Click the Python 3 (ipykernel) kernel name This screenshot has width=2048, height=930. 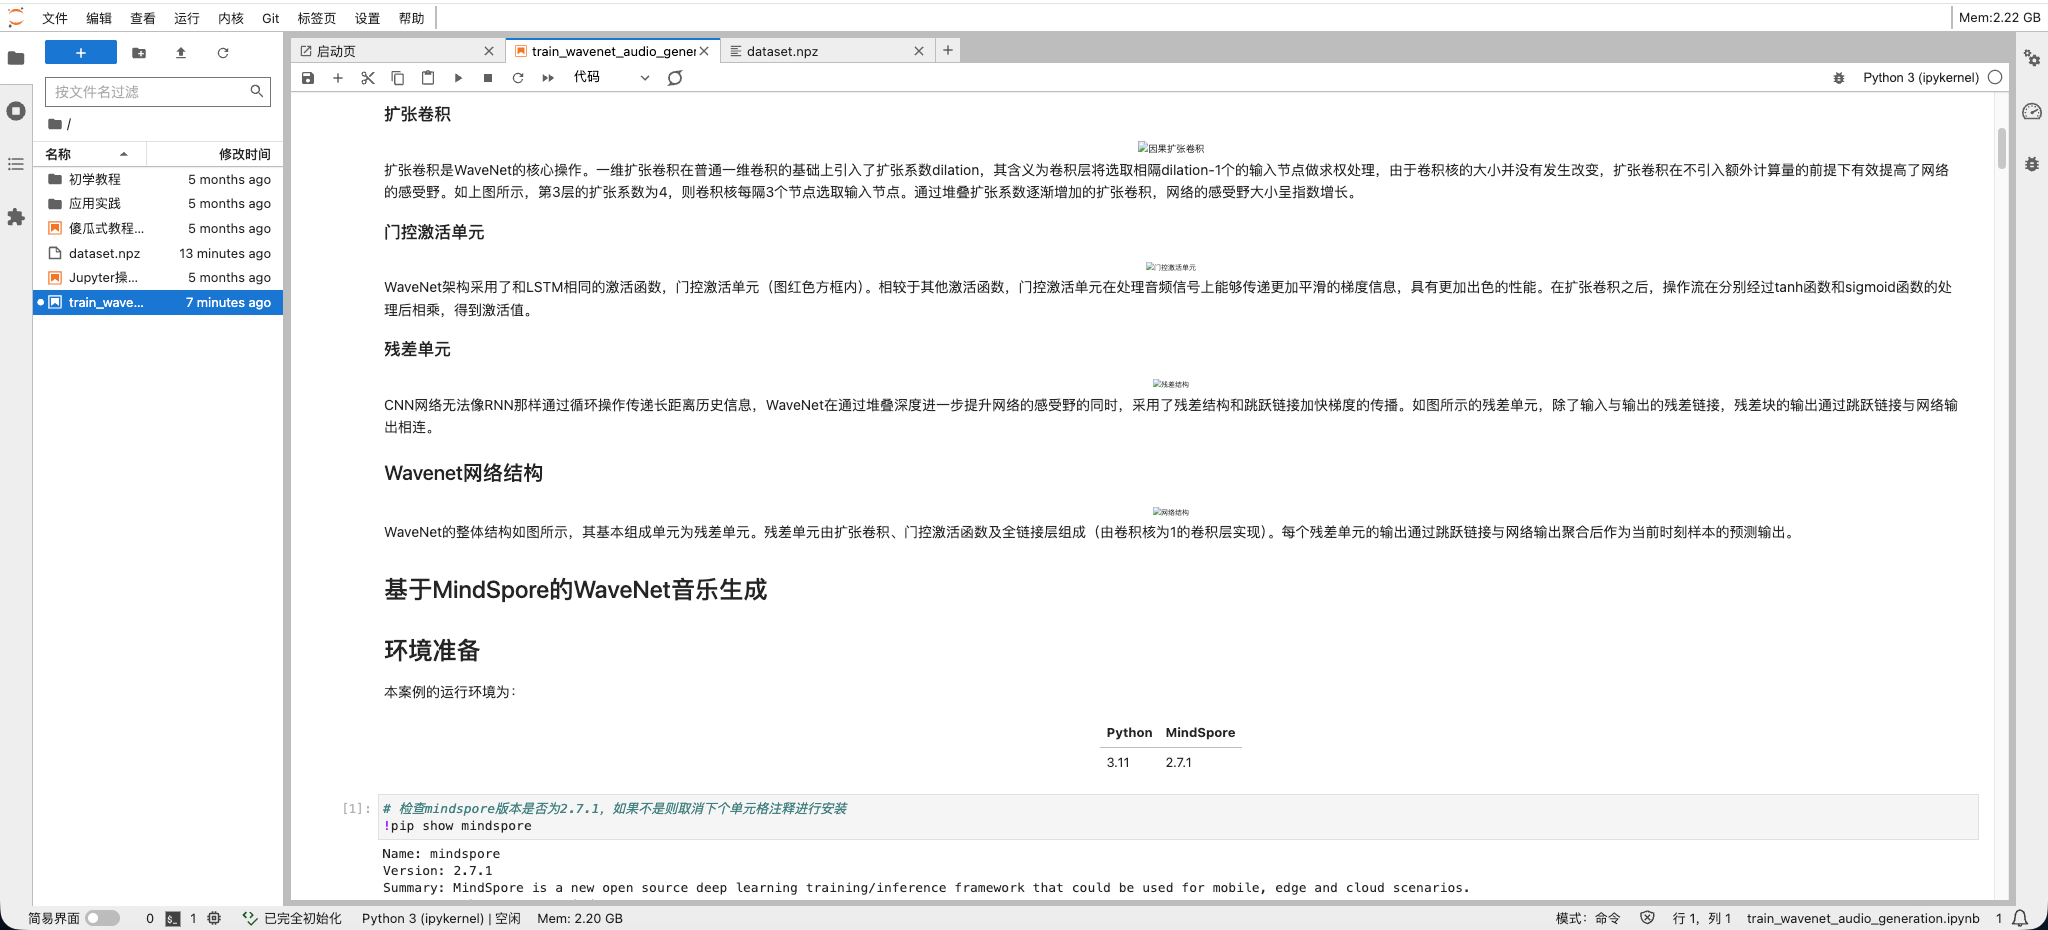coord(1921,78)
